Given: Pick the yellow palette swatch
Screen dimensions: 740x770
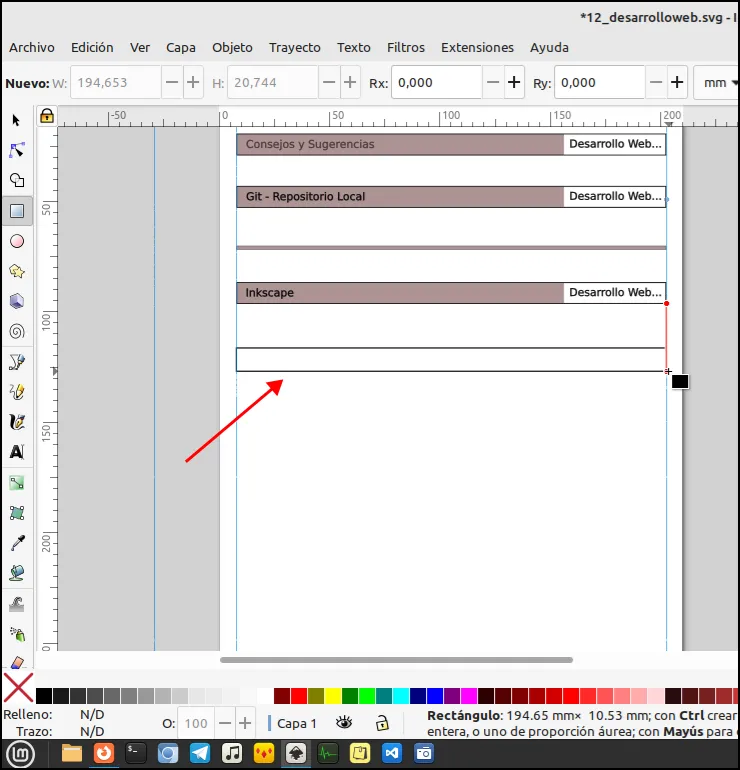Looking at the screenshot, I should pos(332,696).
